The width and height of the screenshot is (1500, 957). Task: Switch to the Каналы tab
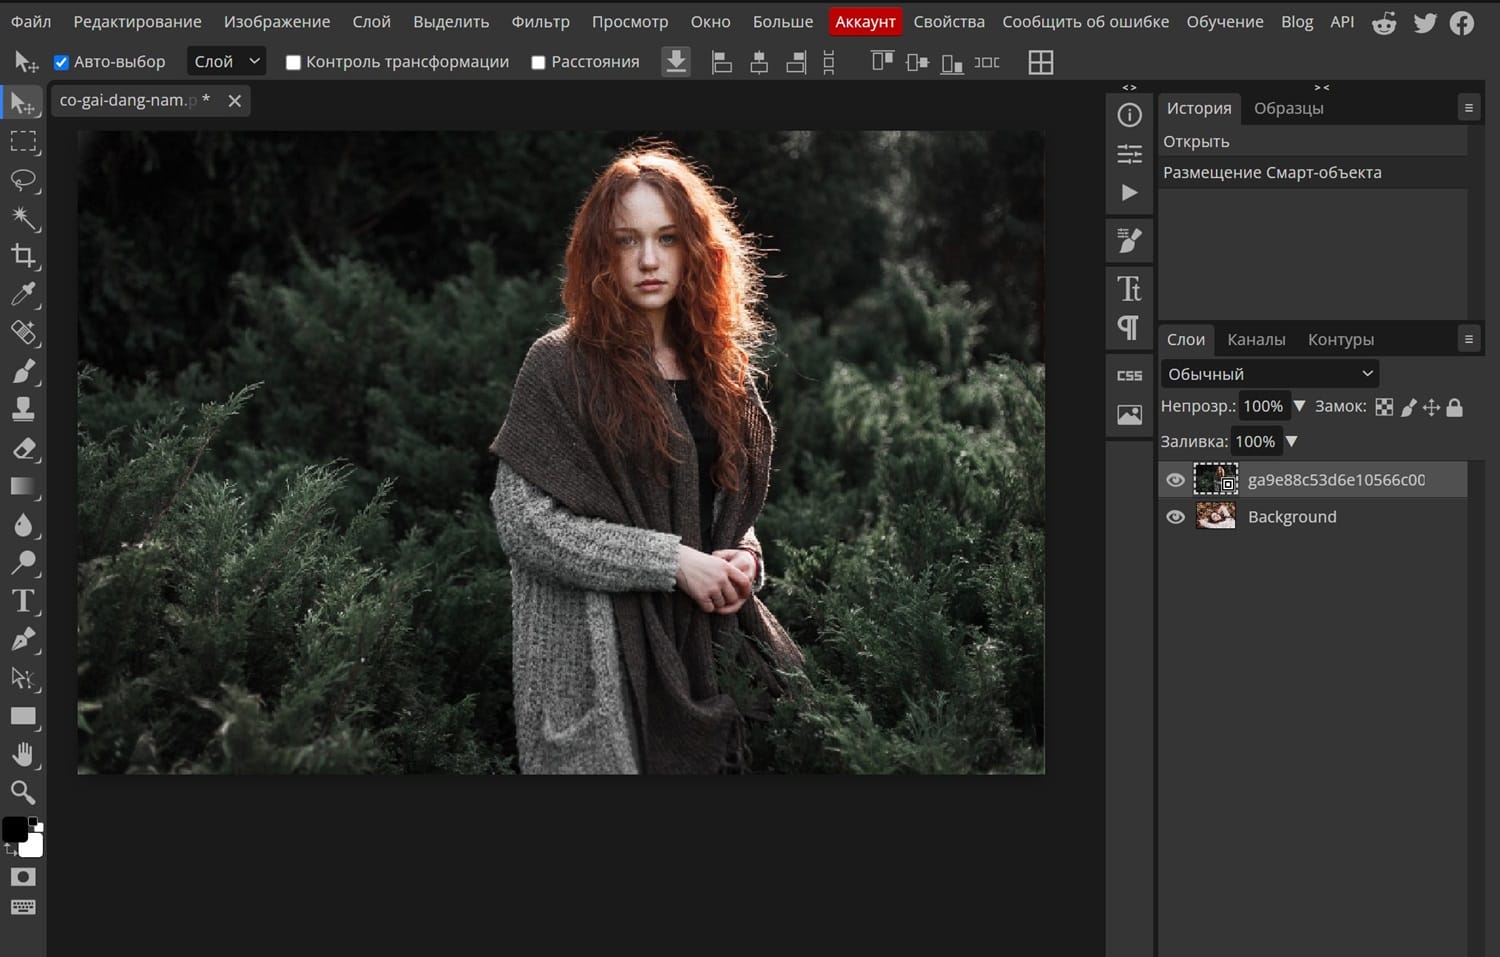pos(1256,339)
